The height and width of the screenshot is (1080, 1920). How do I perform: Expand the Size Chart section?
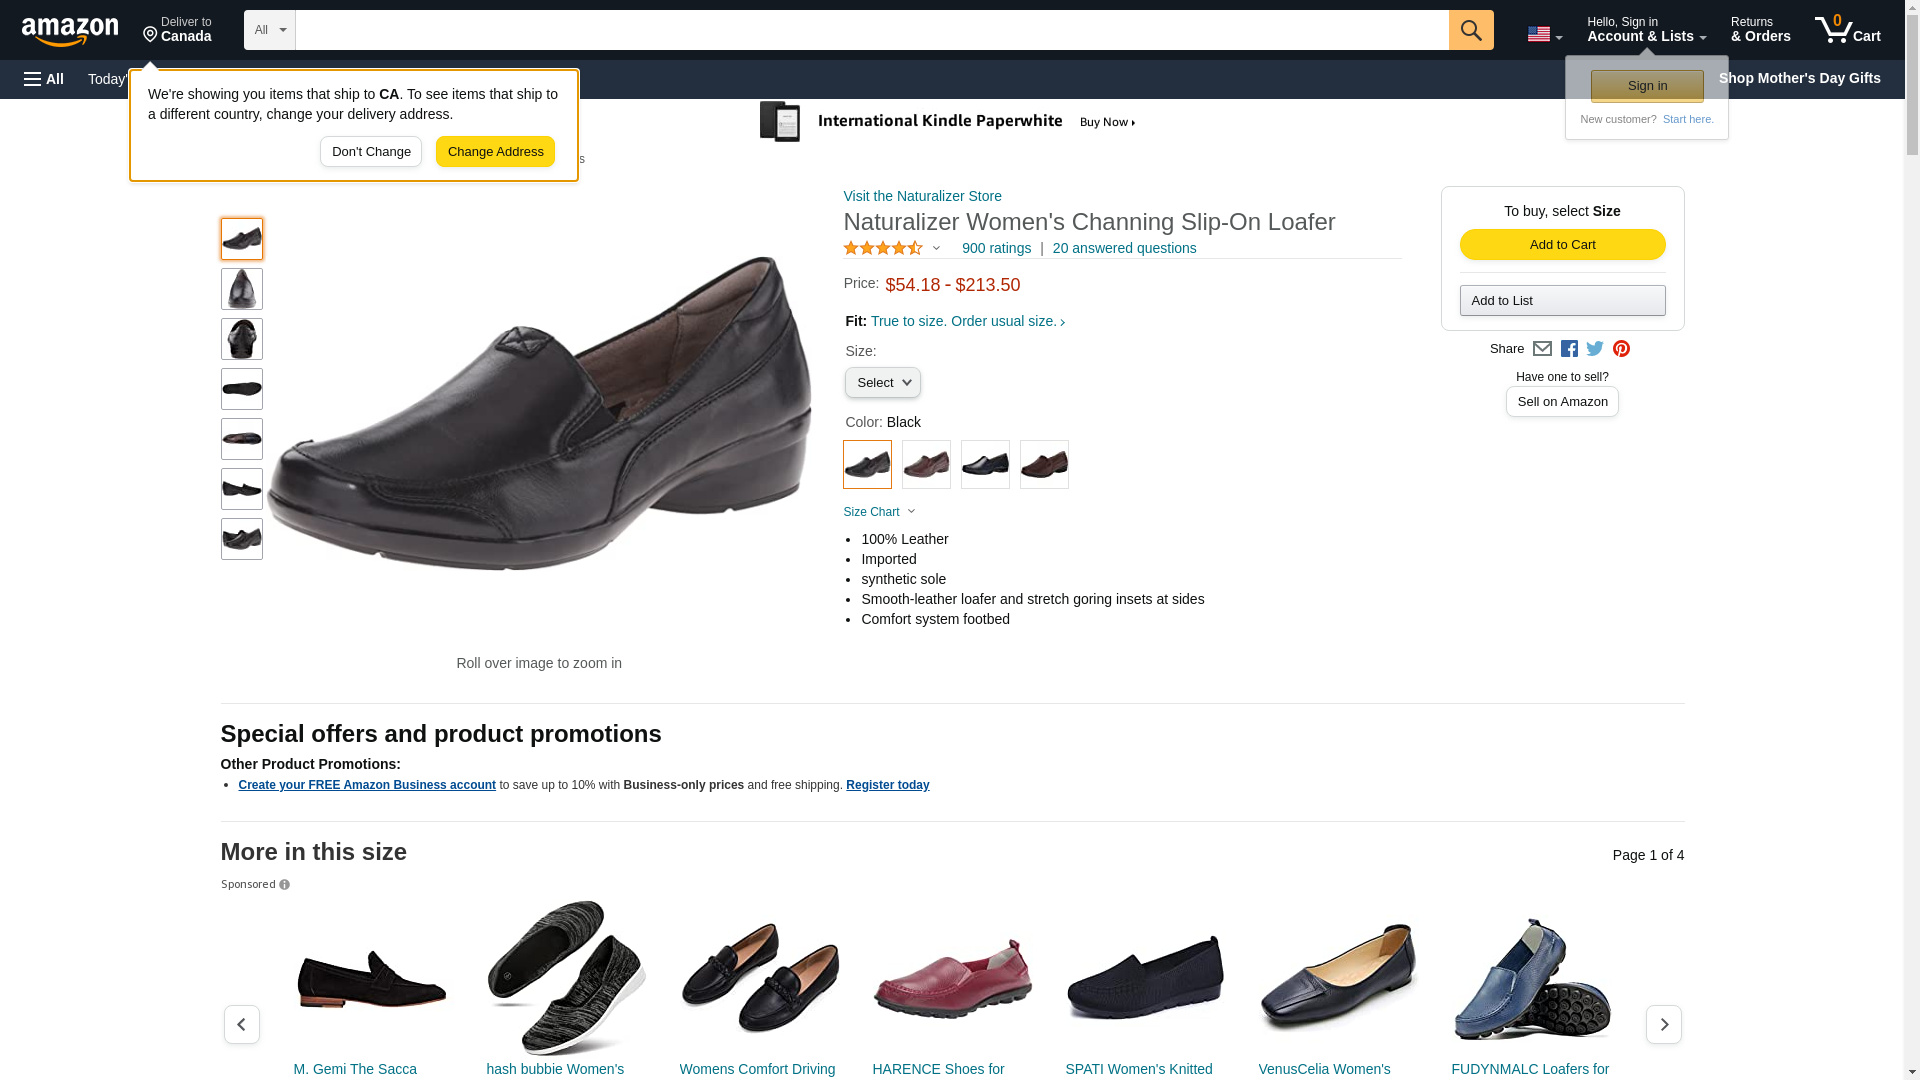click(879, 512)
